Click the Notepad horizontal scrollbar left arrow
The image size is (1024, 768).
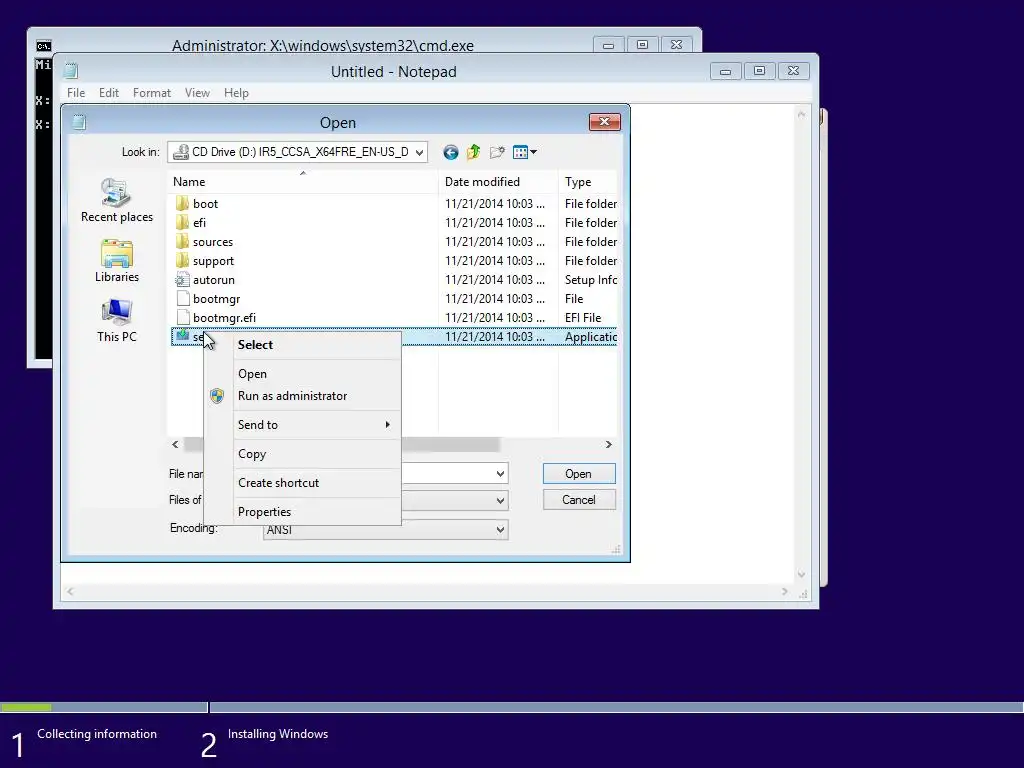click(70, 592)
